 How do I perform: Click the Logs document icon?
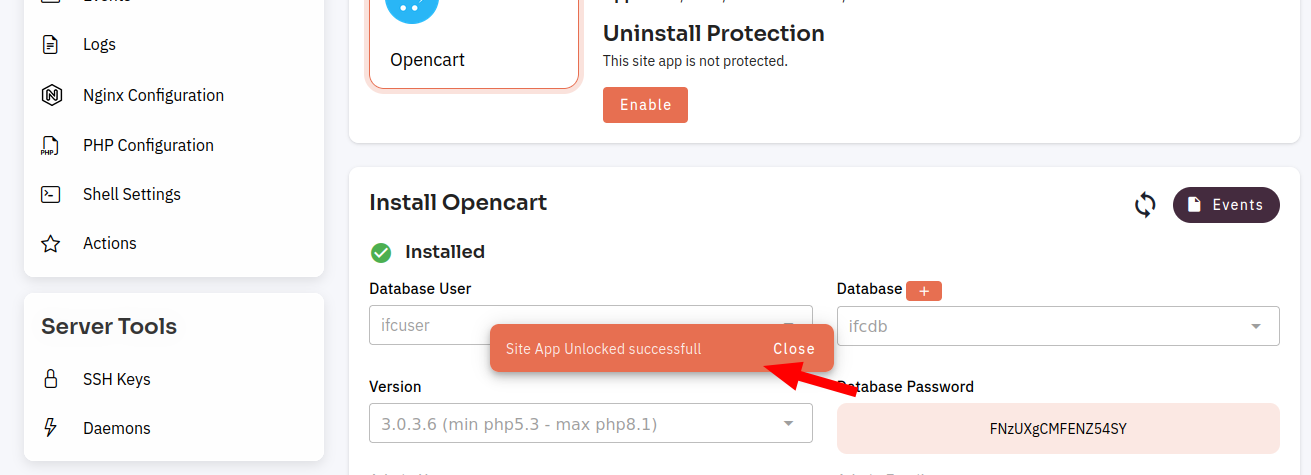tap(51, 45)
